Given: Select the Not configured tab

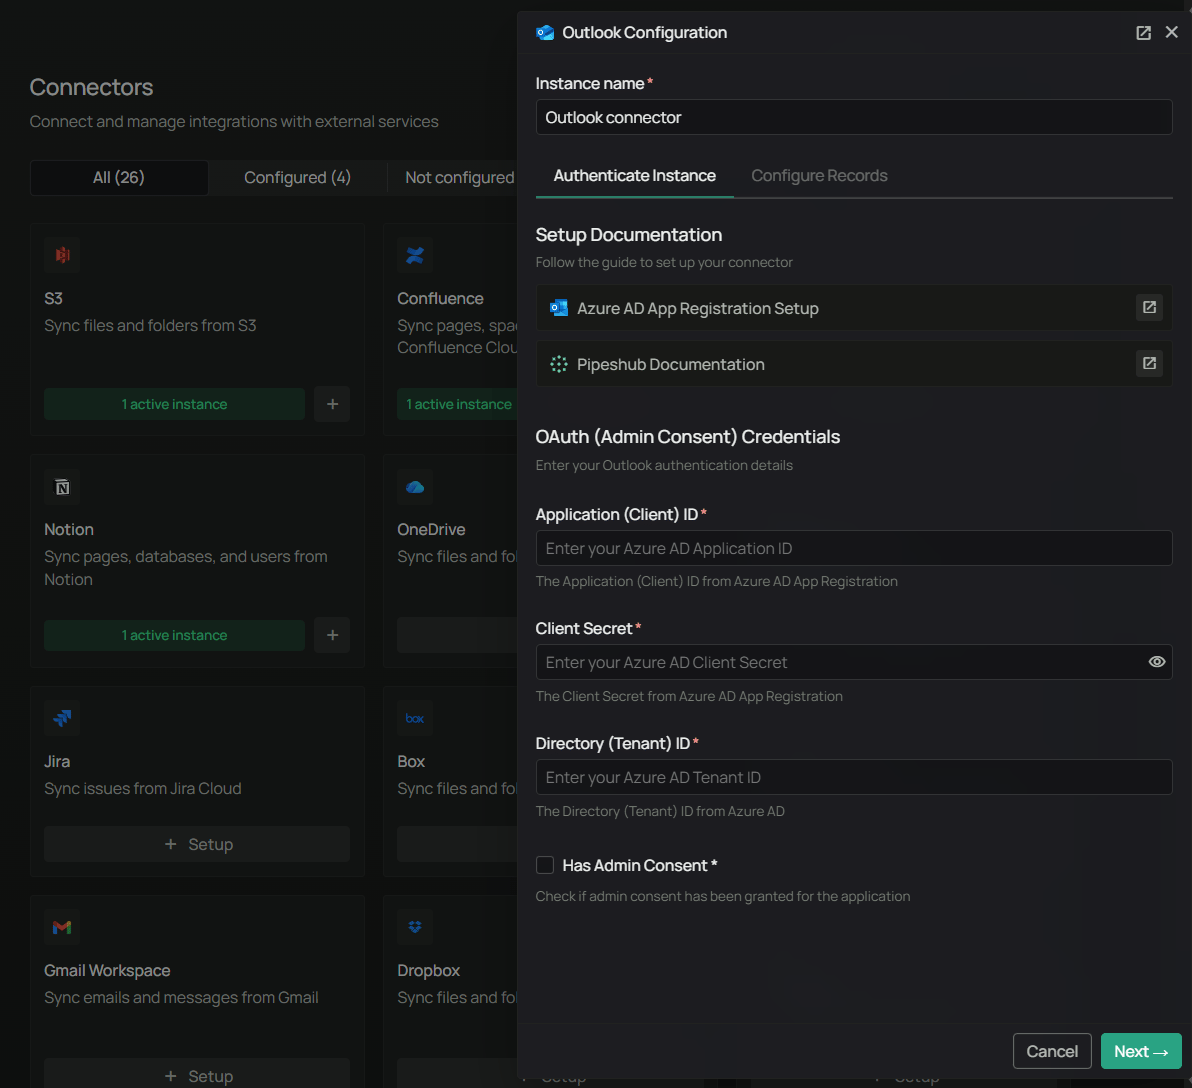Looking at the screenshot, I should tap(459, 177).
